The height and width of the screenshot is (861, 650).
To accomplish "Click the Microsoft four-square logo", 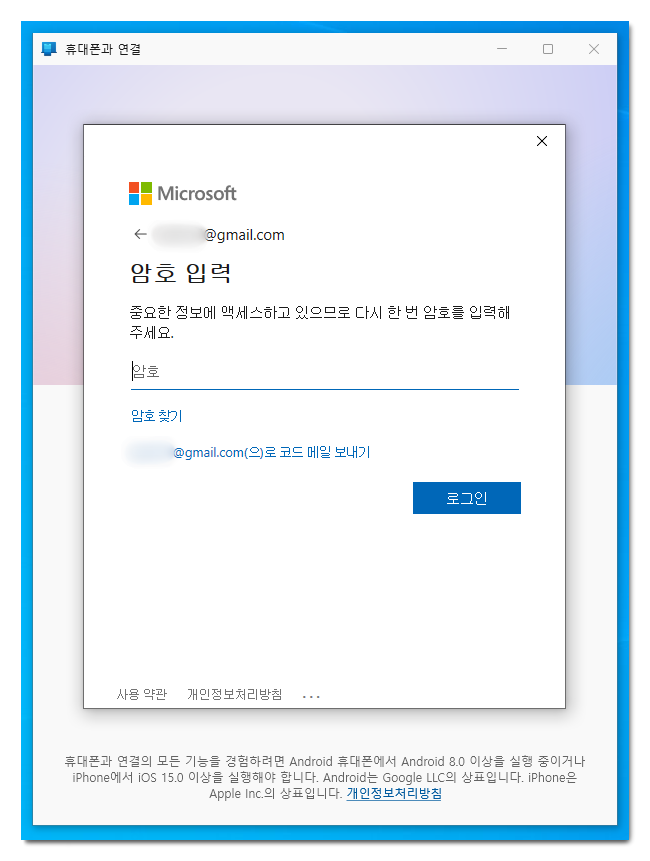I will pyautogui.click(x=141, y=194).
